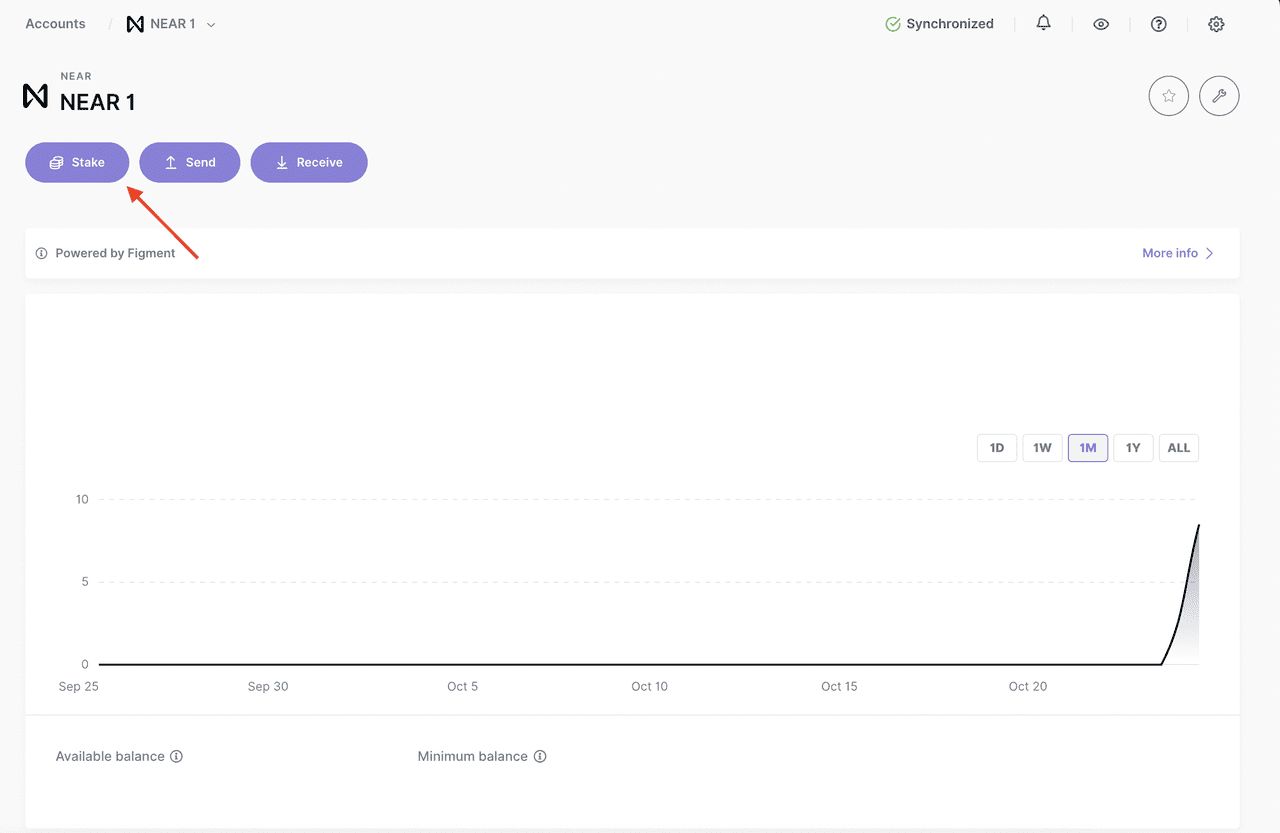
Task: Click the NEAR logo in breadcrumb
Action: pyautogui.click(x=135, y=24)
